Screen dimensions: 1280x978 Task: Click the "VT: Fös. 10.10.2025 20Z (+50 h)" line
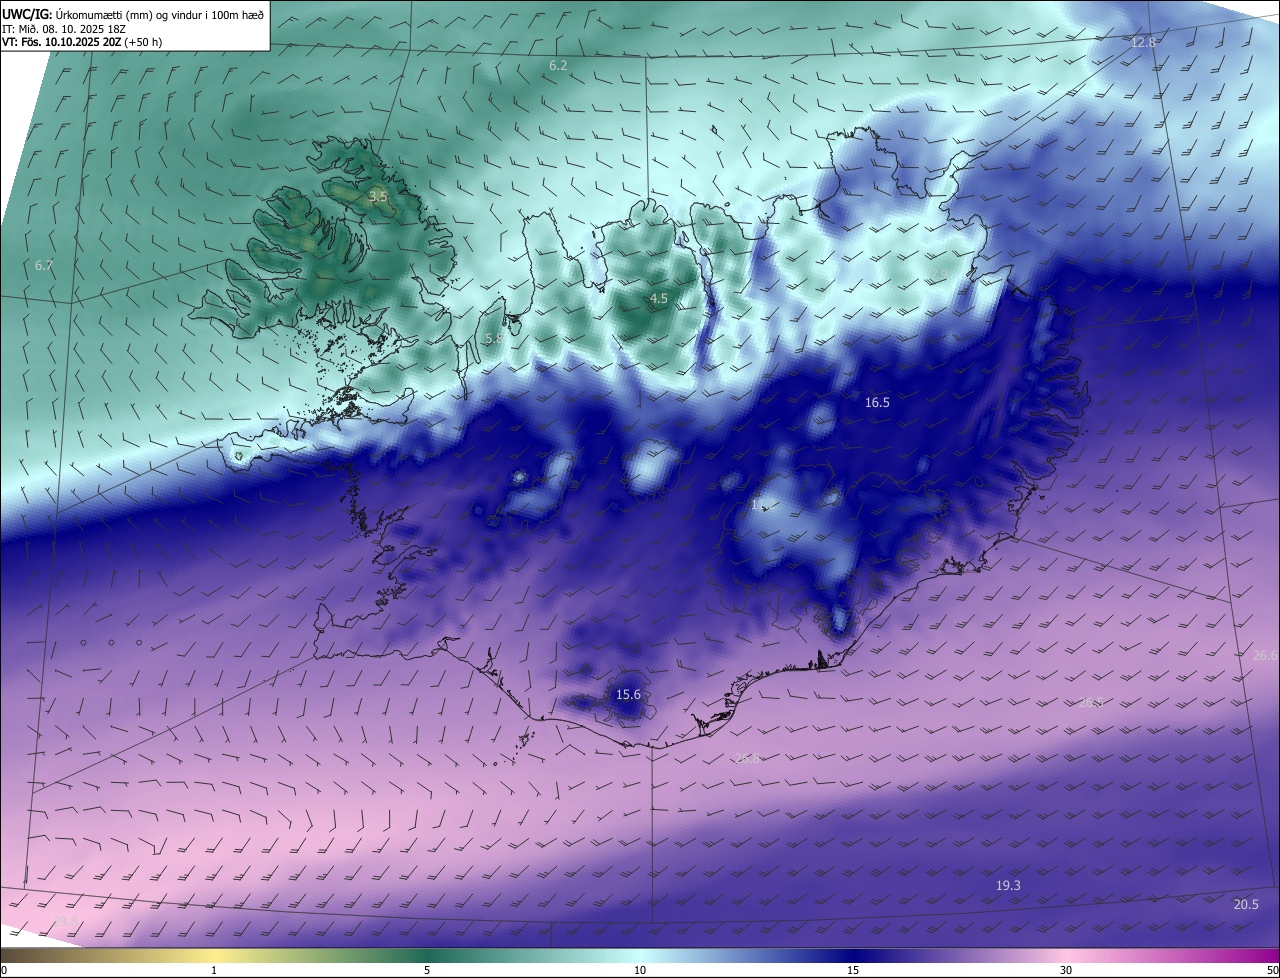click(82, 42)
